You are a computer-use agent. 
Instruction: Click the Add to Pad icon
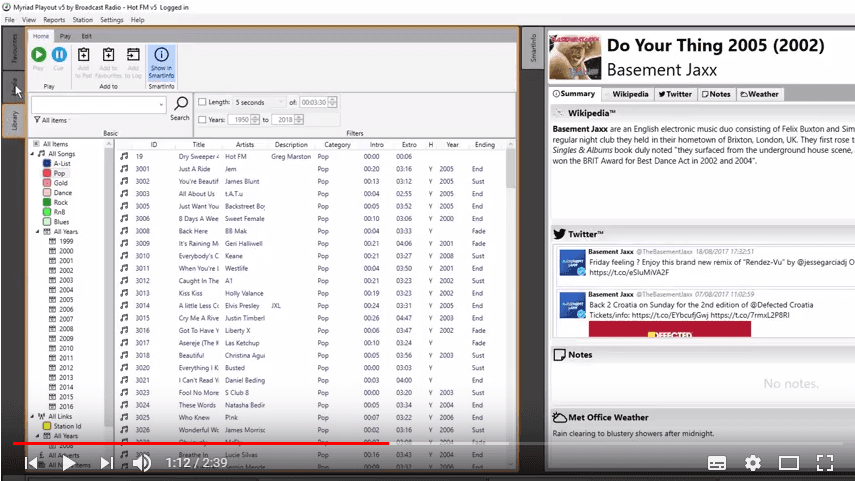(x=83, y=55)
